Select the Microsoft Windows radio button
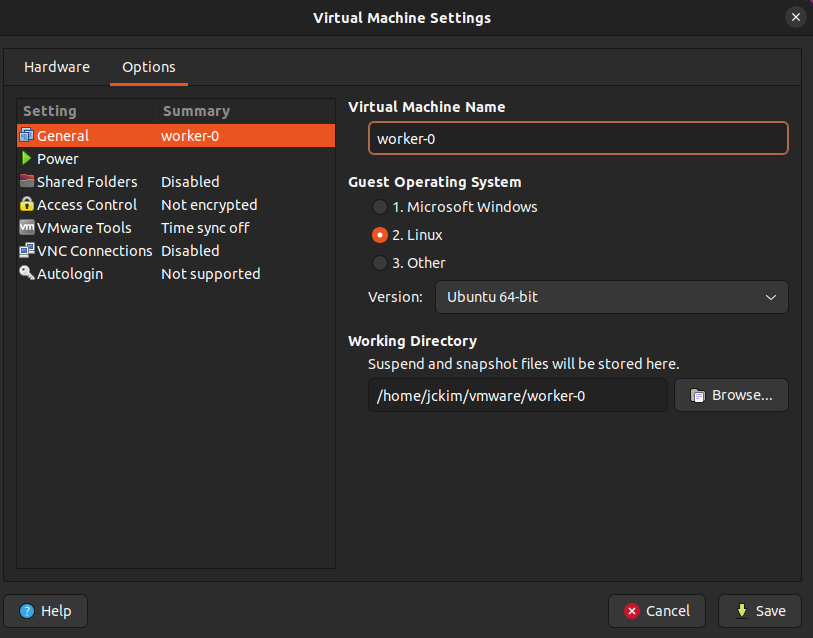This screenshot has width=813, height=638. (x=380, y=207)
